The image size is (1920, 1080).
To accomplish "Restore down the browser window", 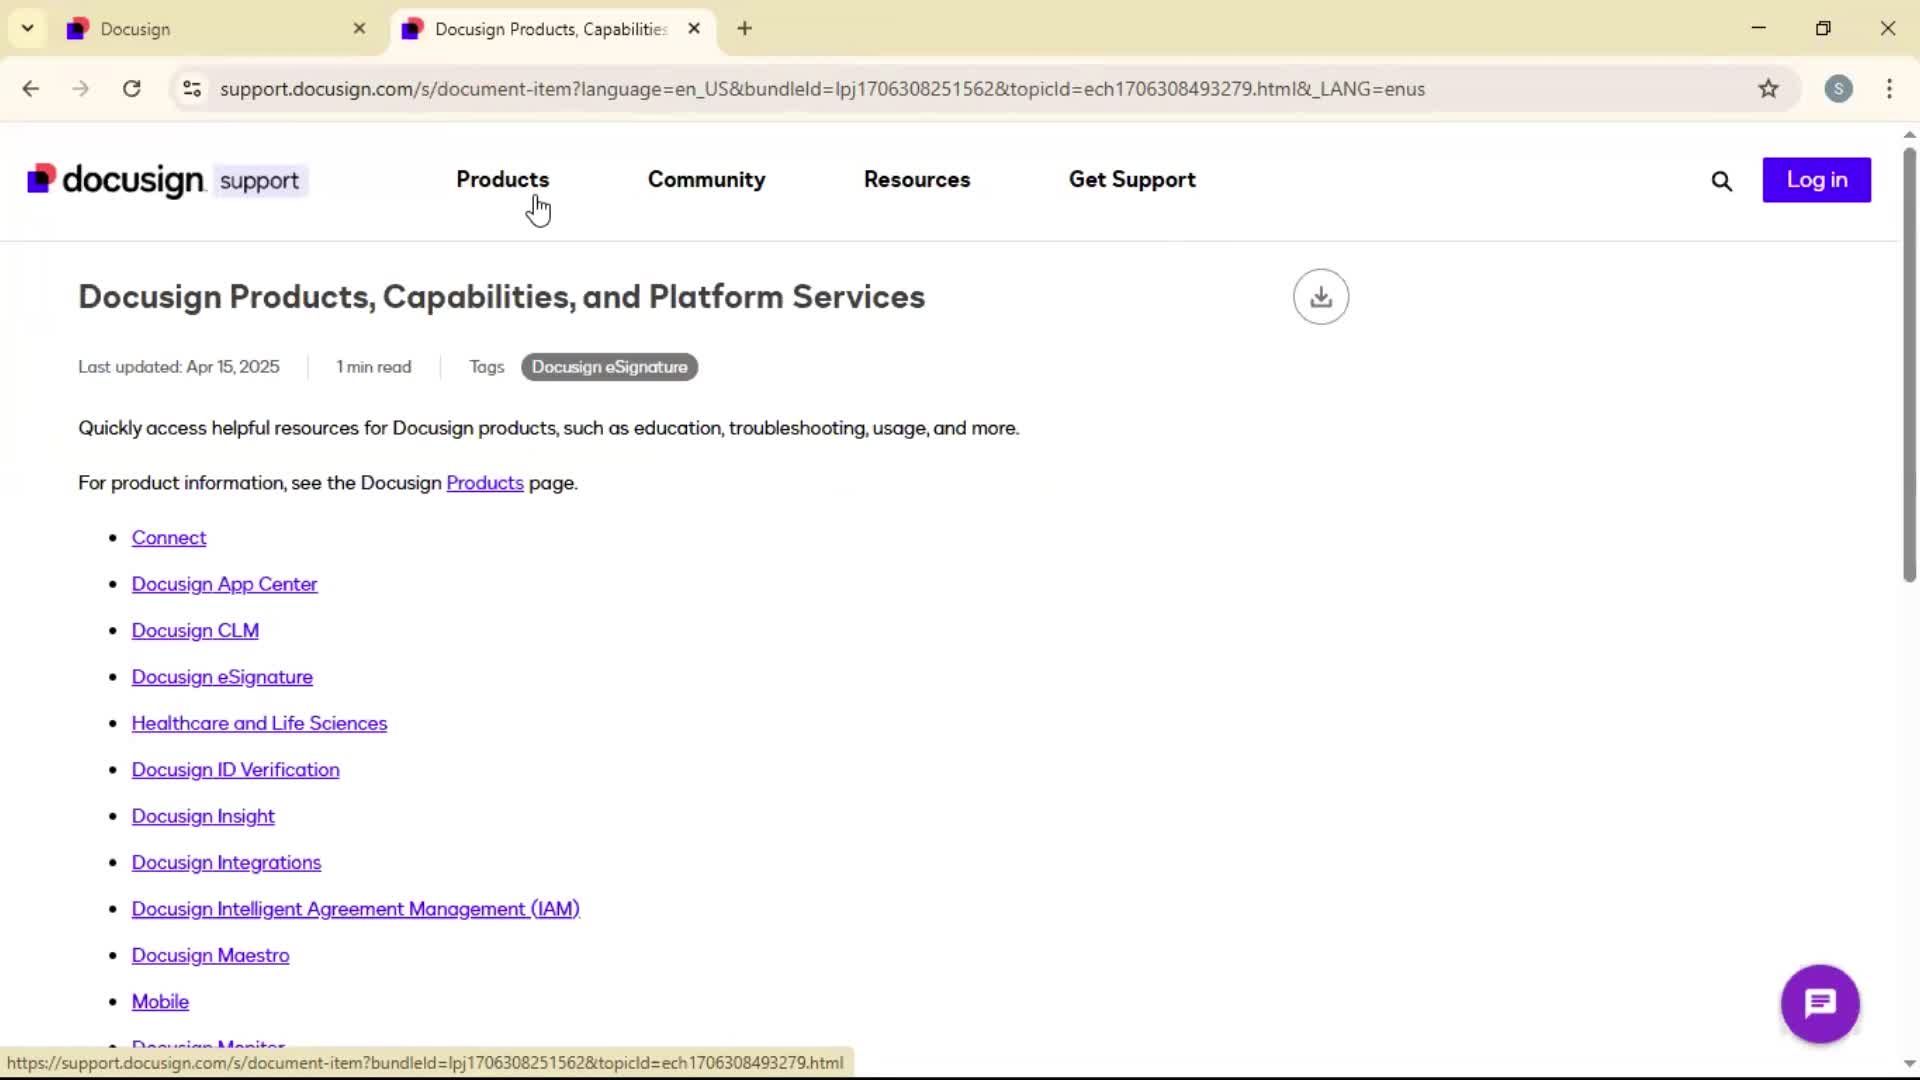I will 1823,29.
